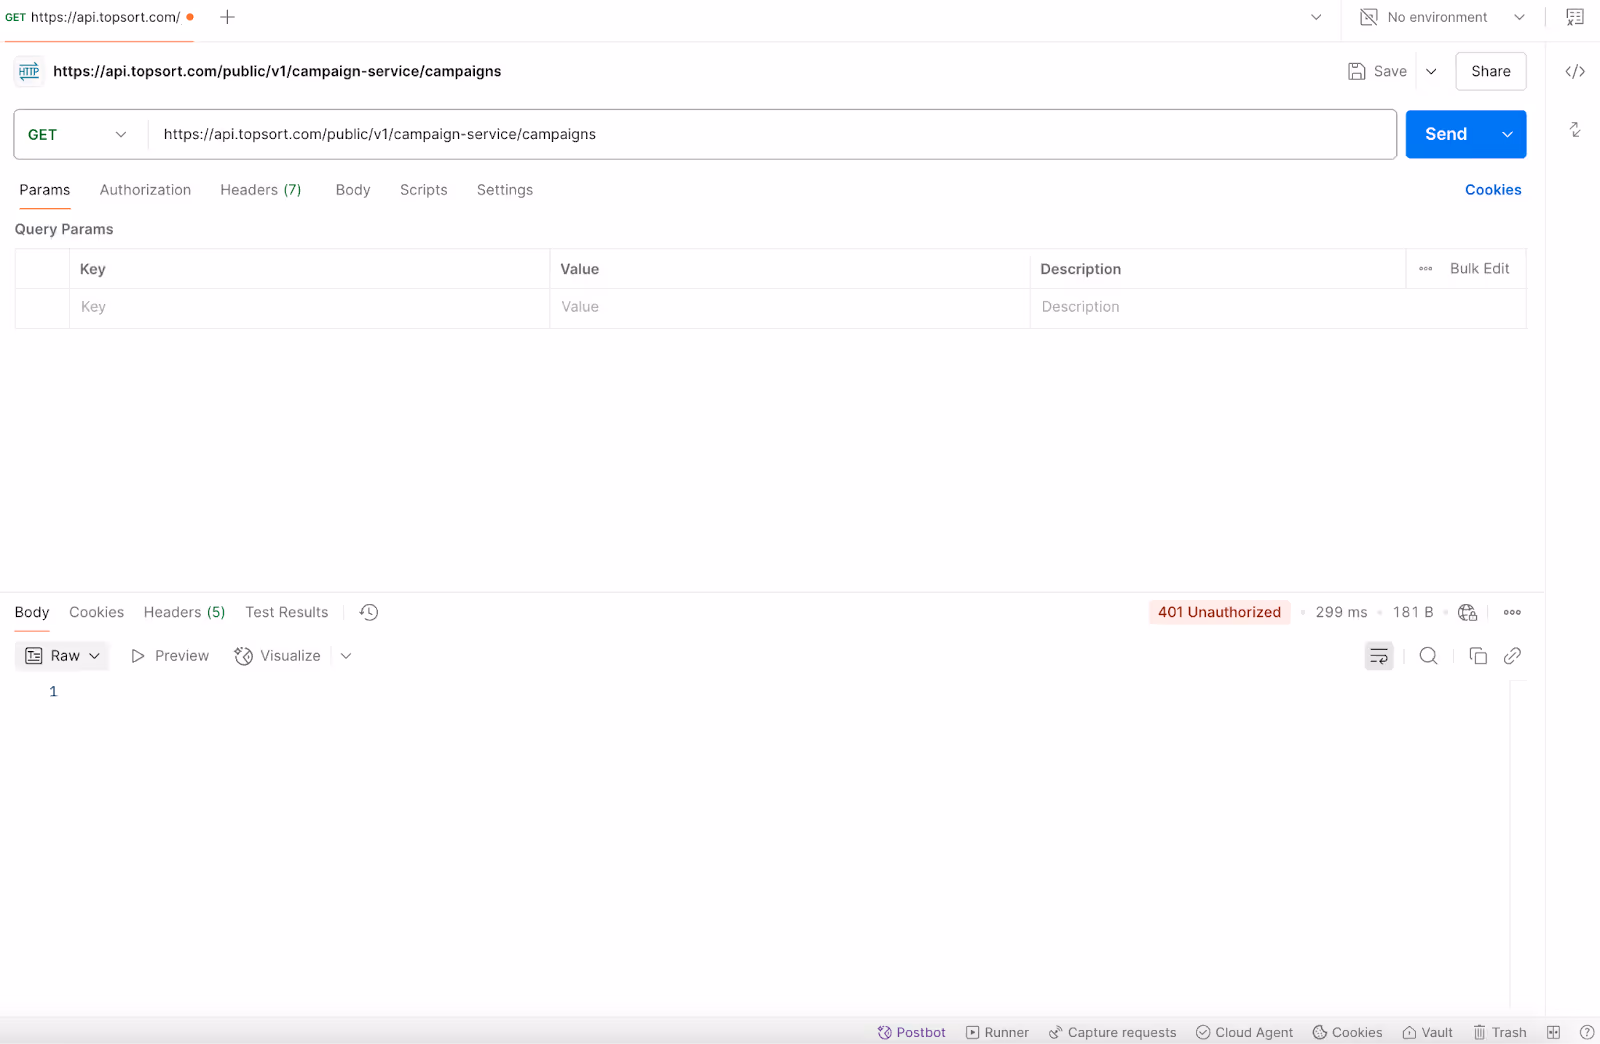The width and height of the screenshot is (1600, 1044).
Task: Click the request title campaign-service/campaigns
Action: tap(277, 71)
